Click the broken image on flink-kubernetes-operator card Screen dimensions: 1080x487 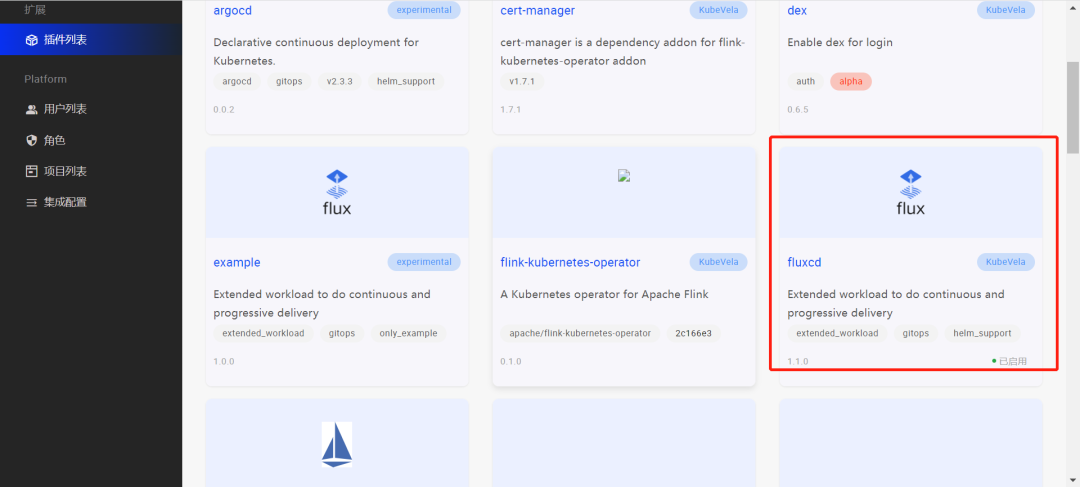tap(624, 176)
